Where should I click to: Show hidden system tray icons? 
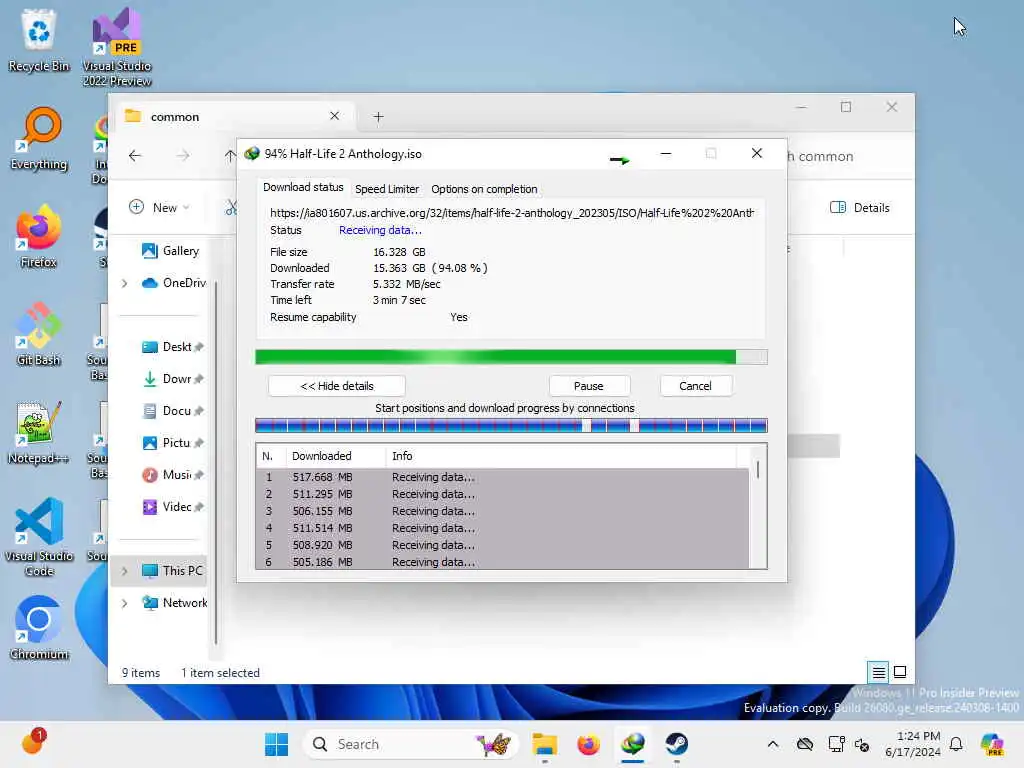pos(773,744)
